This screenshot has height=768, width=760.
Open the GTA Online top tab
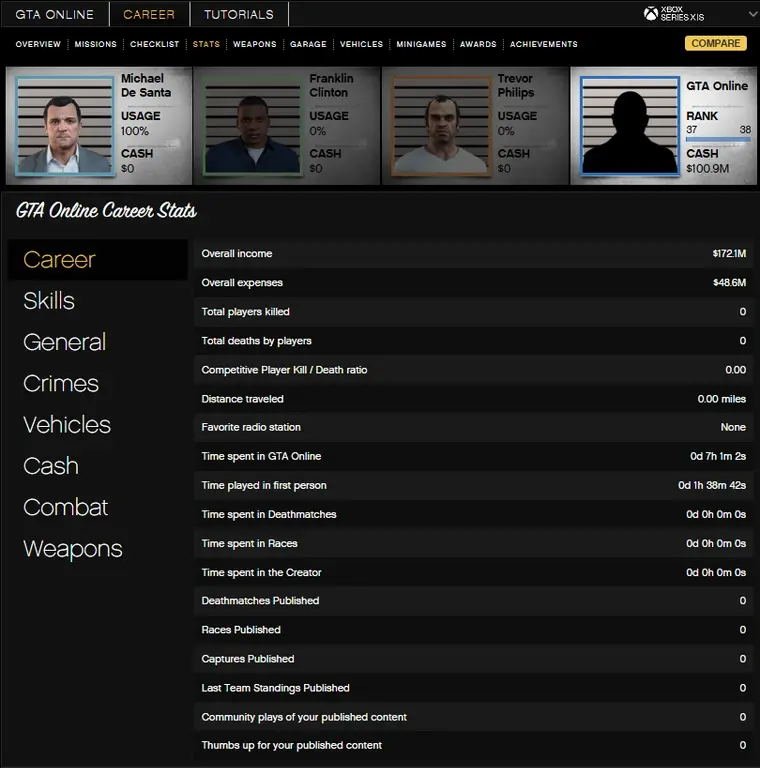tap(54, 14)
